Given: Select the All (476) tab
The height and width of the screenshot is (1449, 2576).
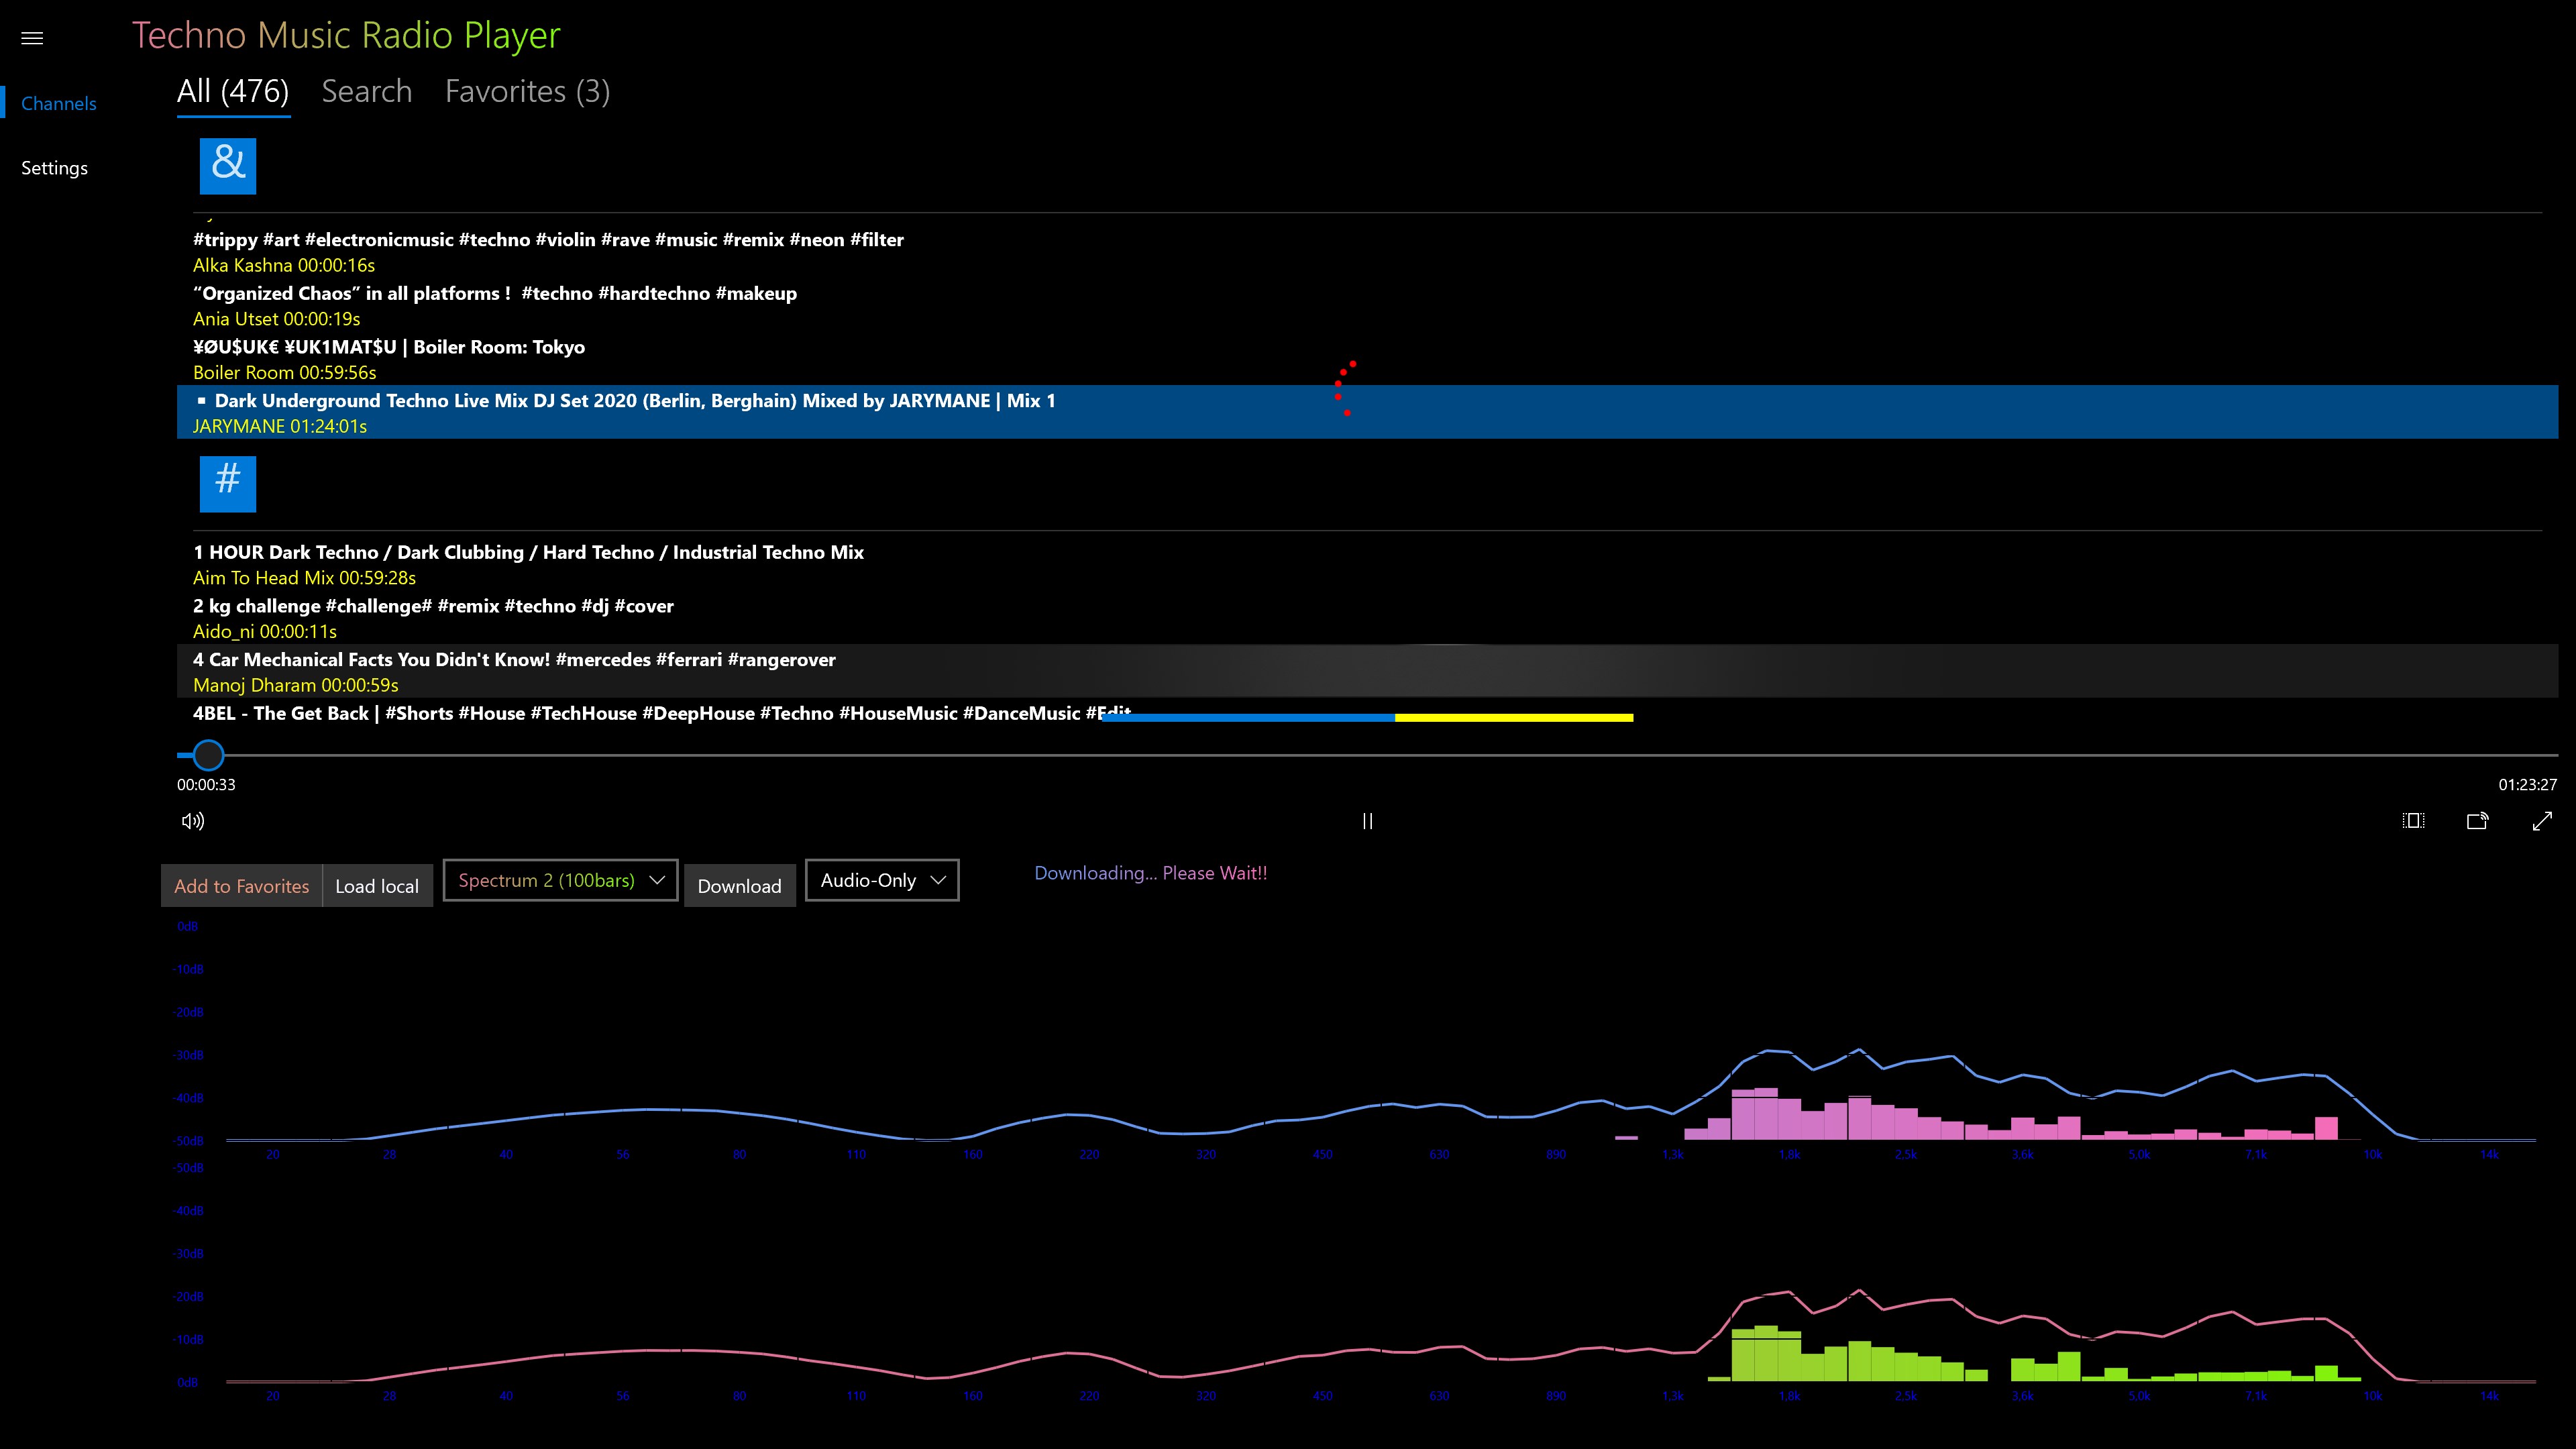Looking at the screenshot, I should pyautogui.click(x=233, y=92).
